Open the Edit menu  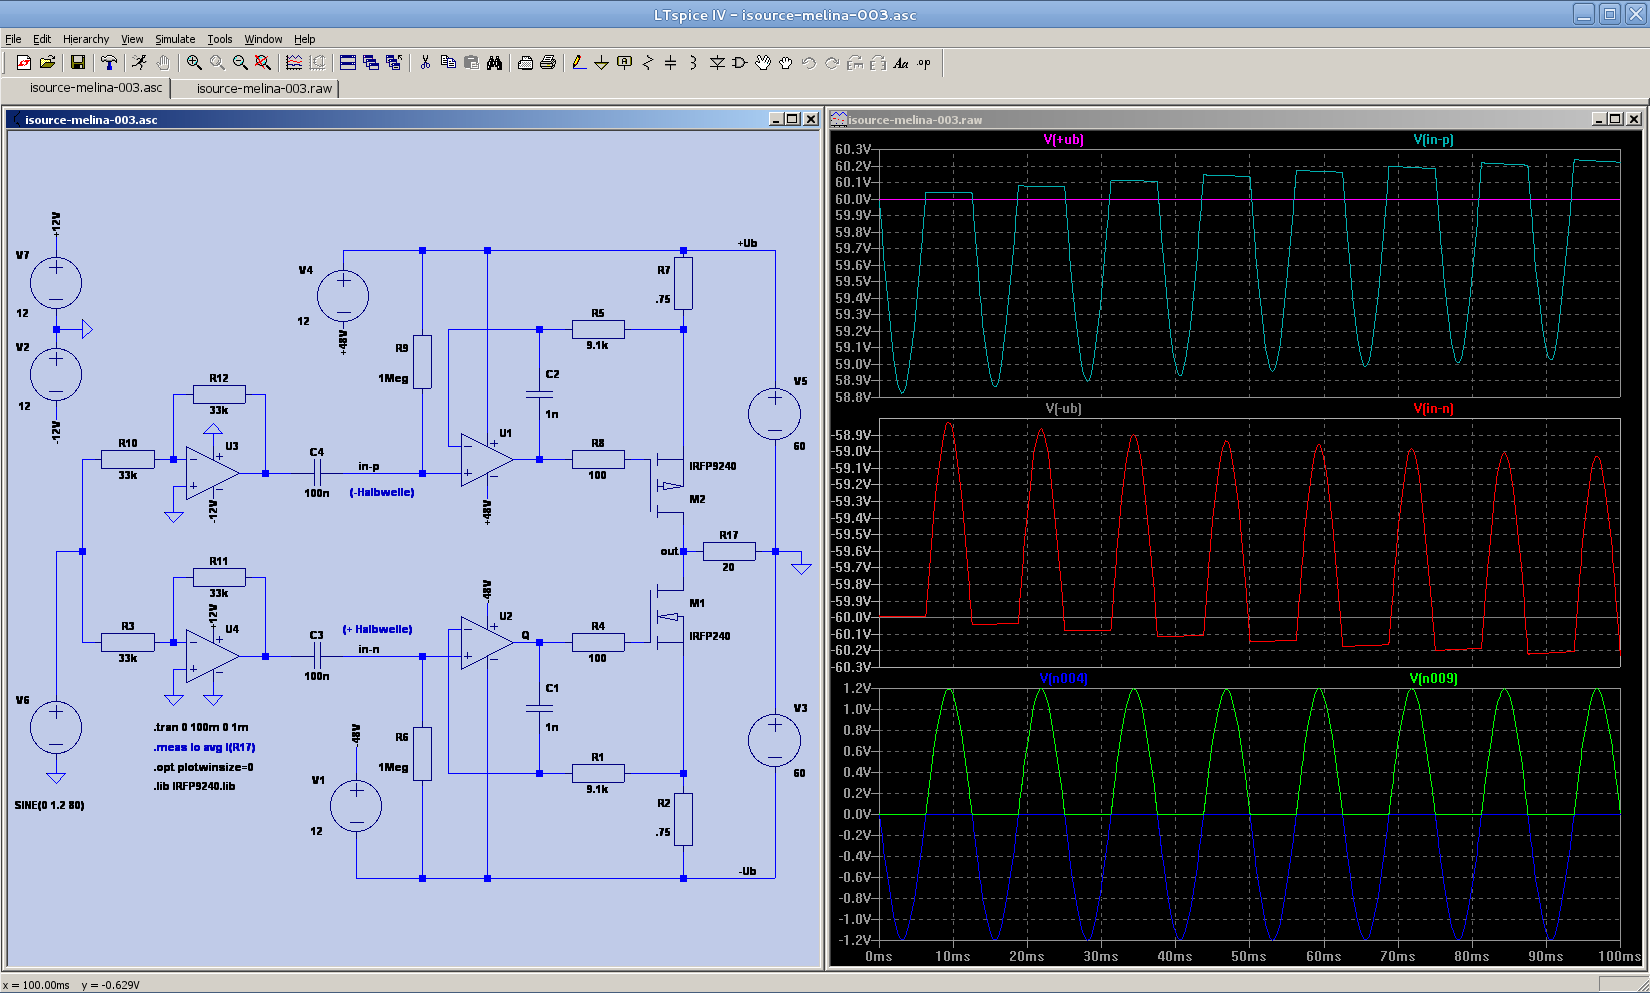click(42, 39)
